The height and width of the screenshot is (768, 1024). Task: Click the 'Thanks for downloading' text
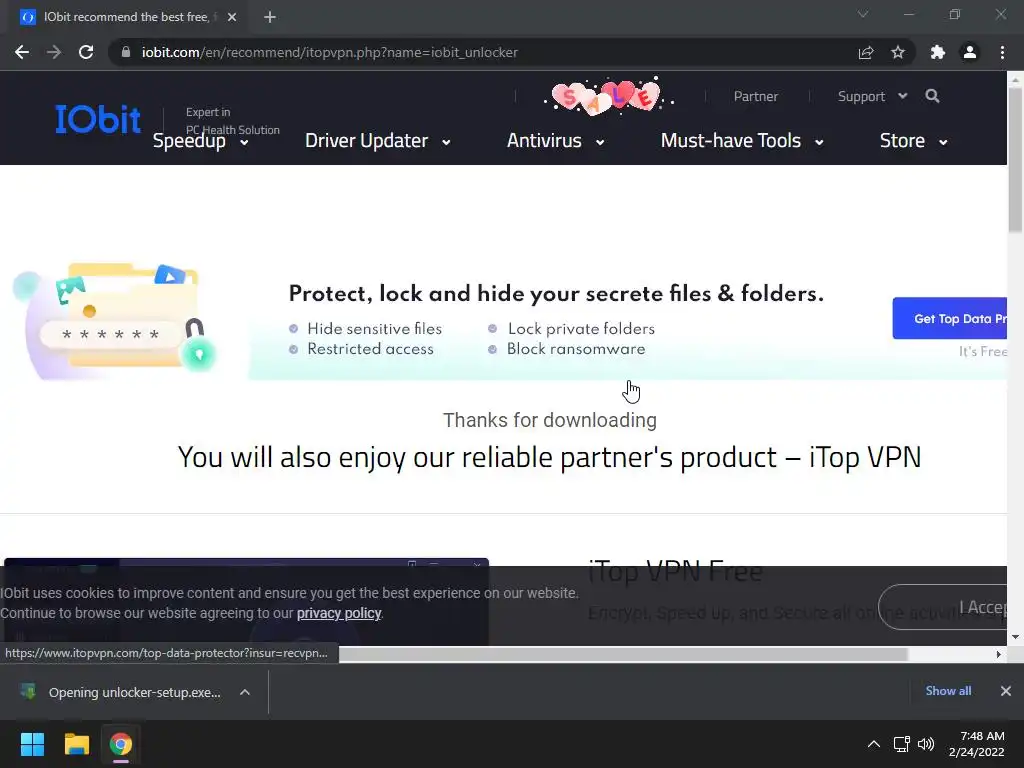pyautogui.click(x=550, y=420)
